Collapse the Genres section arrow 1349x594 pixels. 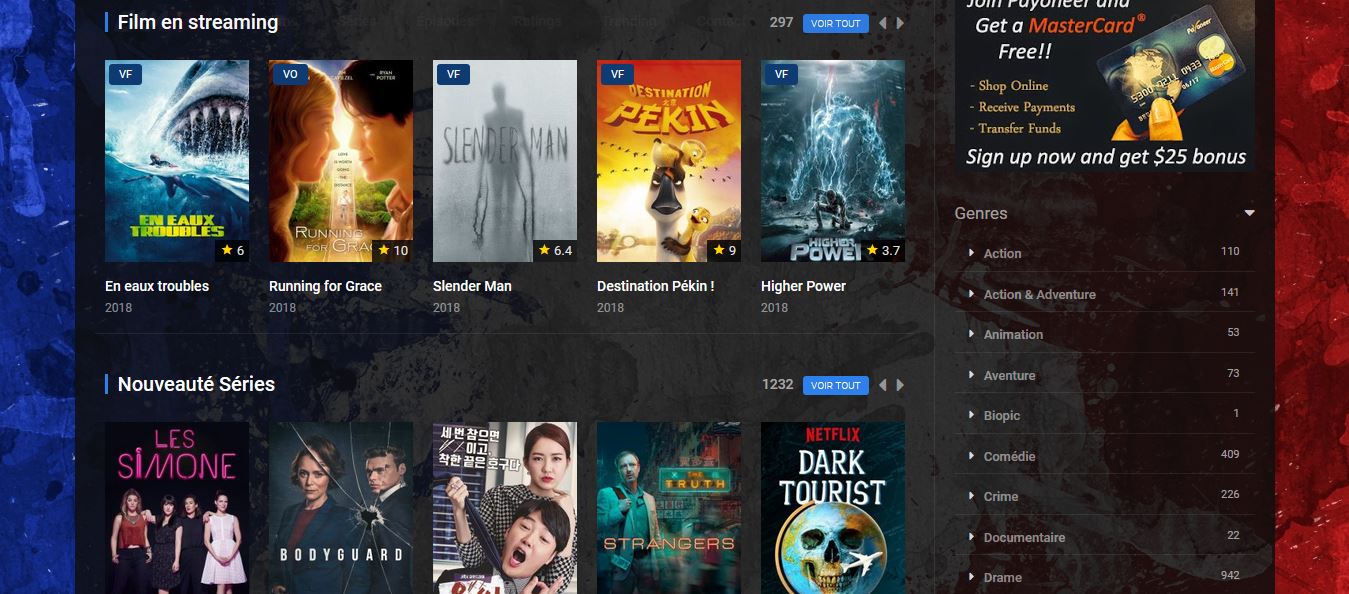pos(1249,213)
